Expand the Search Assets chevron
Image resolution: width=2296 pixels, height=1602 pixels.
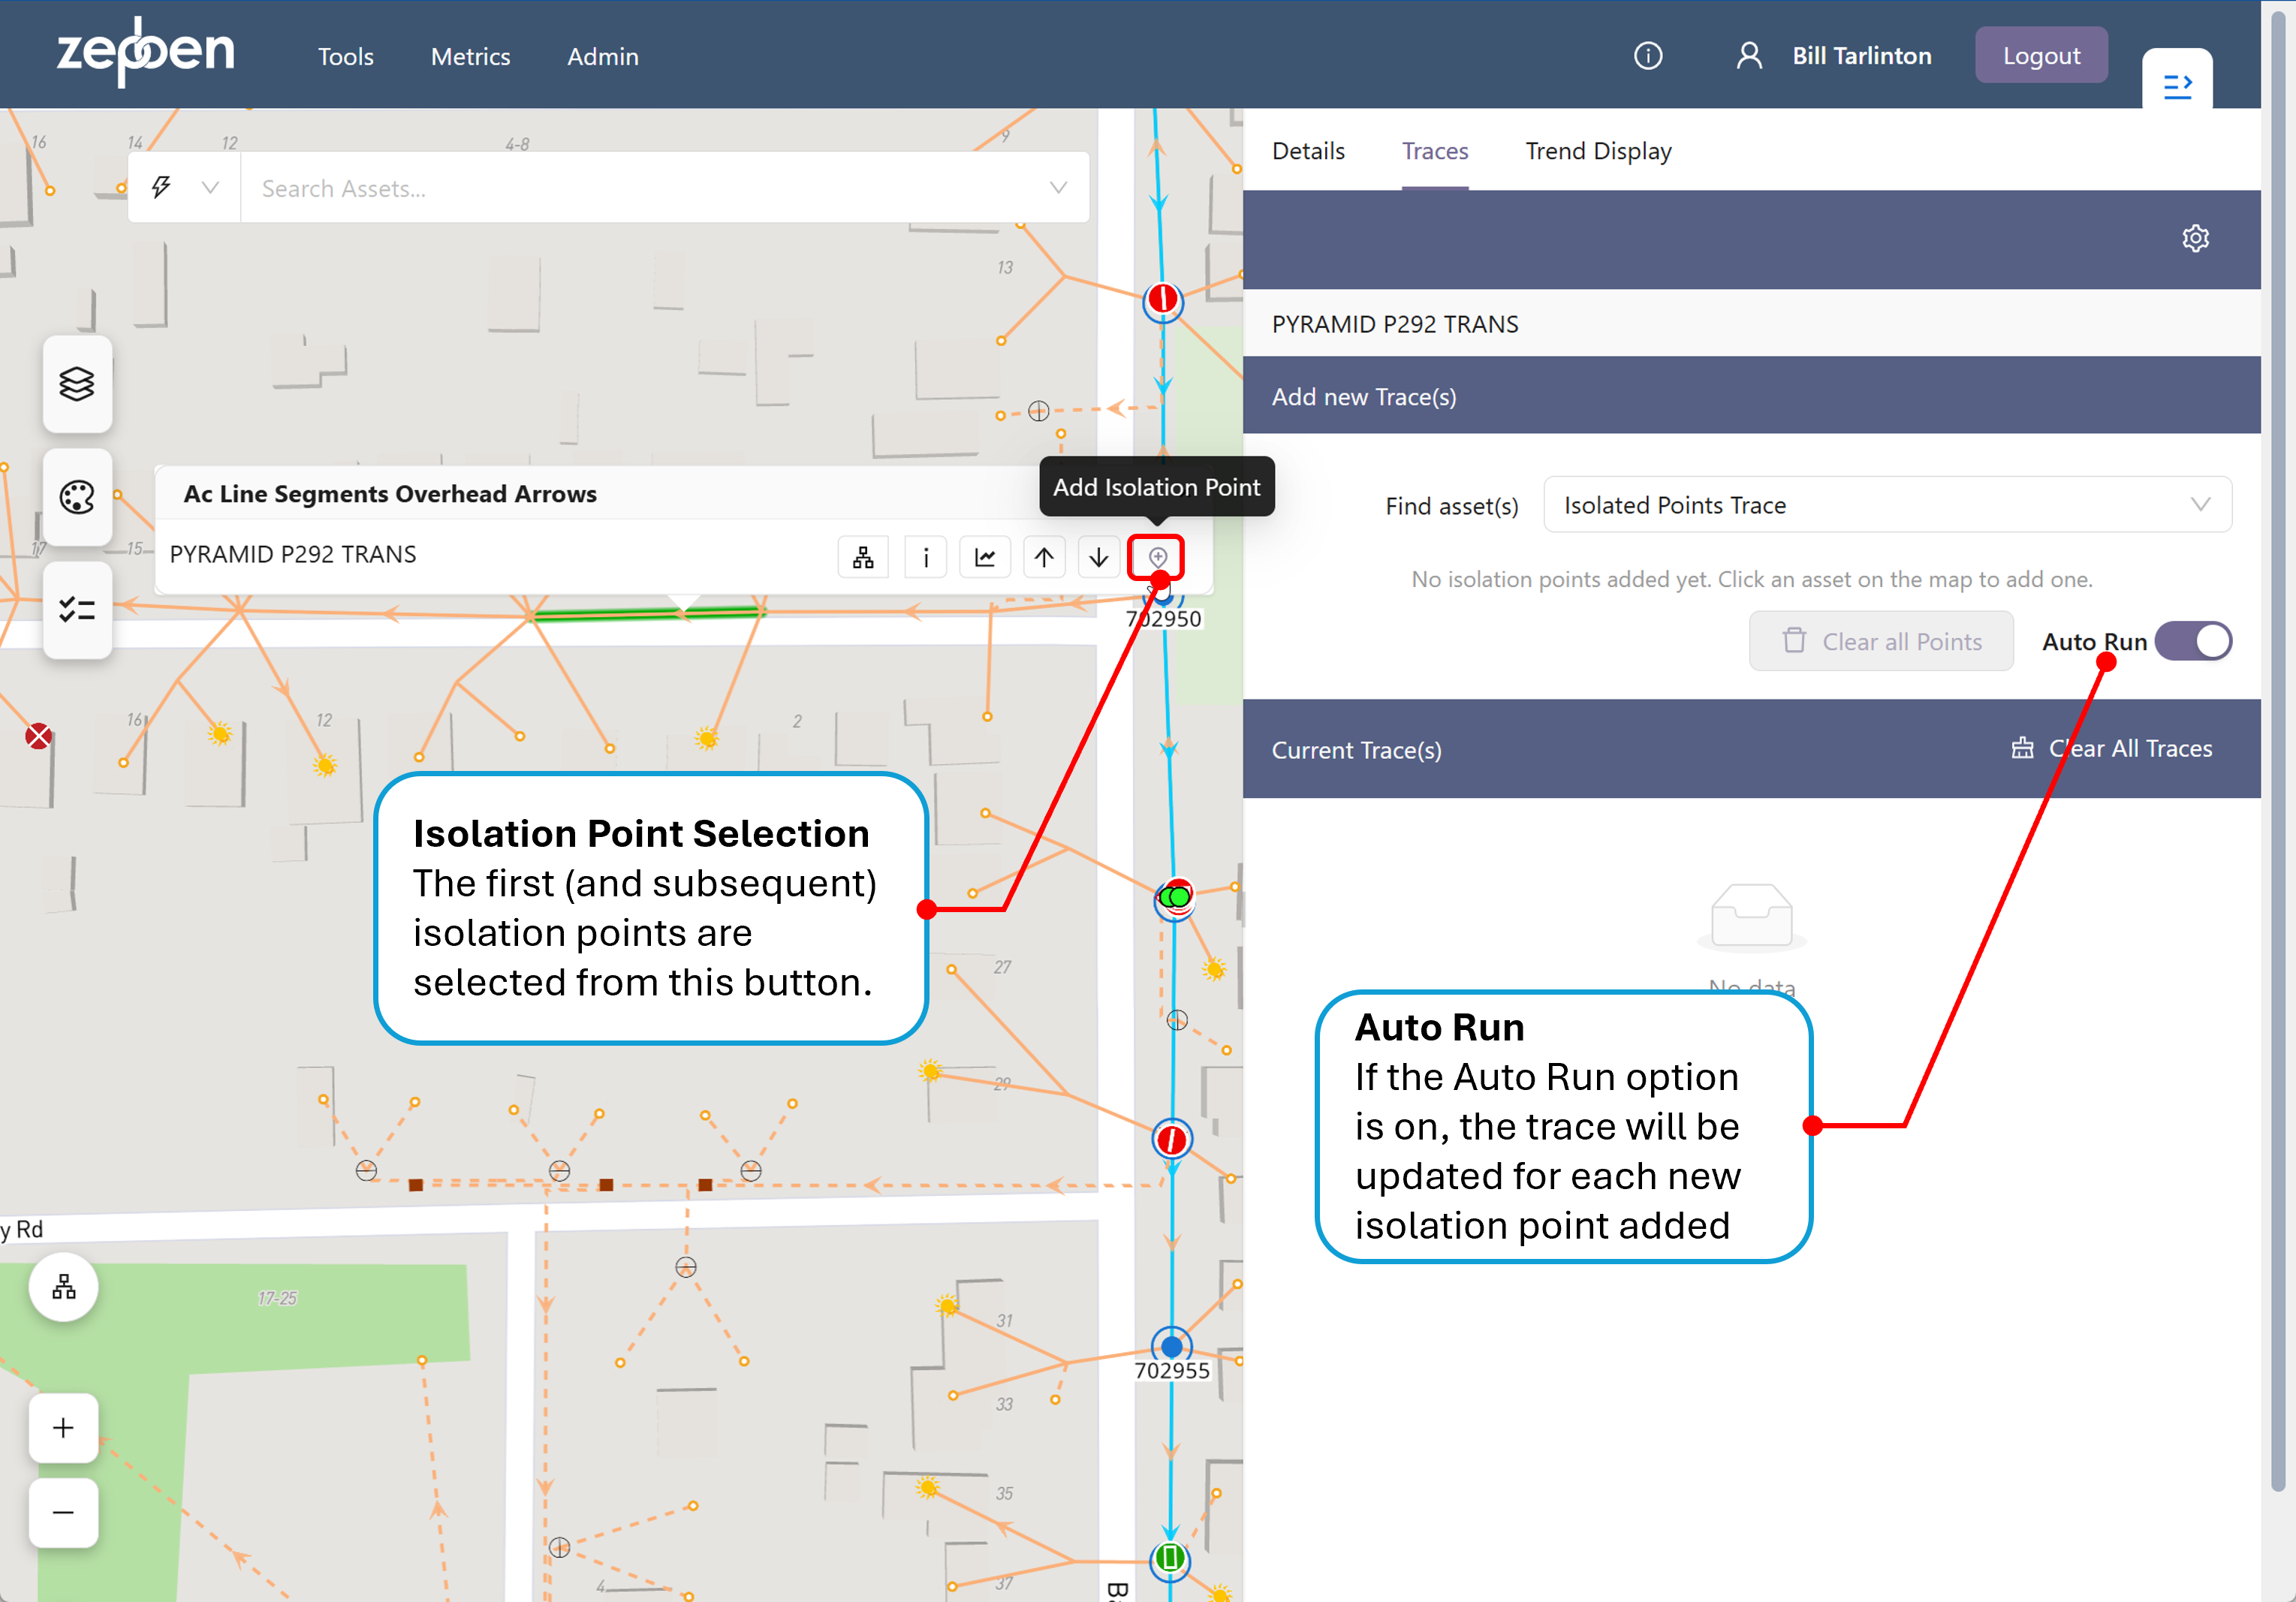[x=1058, y=188]
